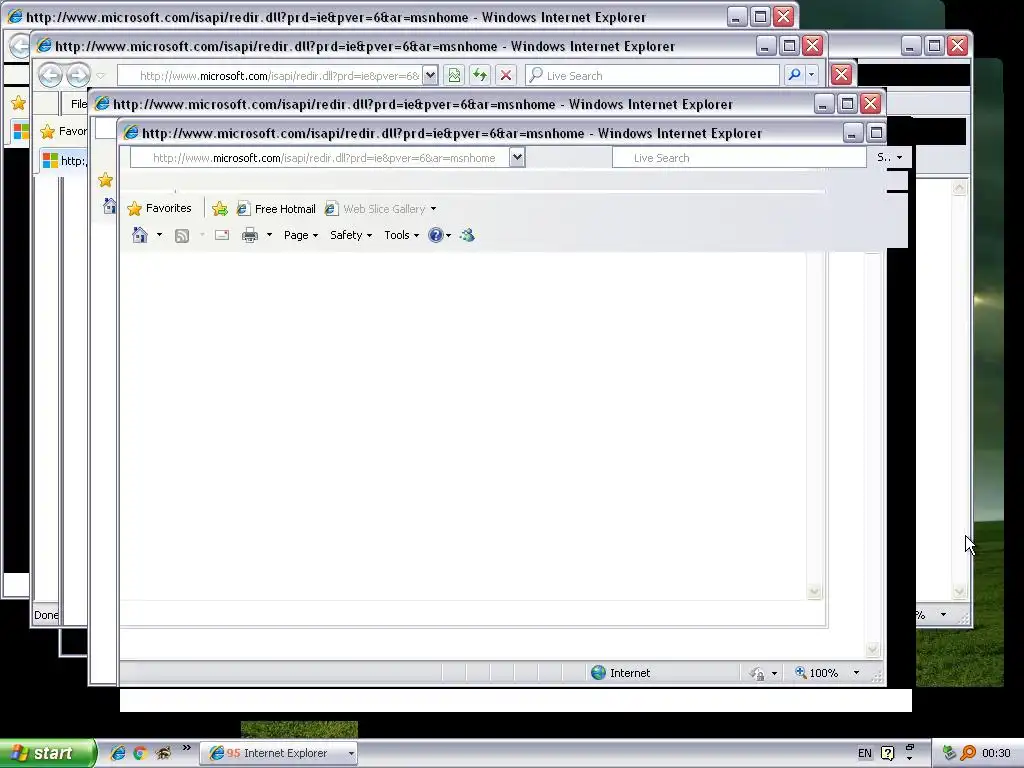Open the Page menu
This screenshot has height=768, width=1024.
(300, 235)
